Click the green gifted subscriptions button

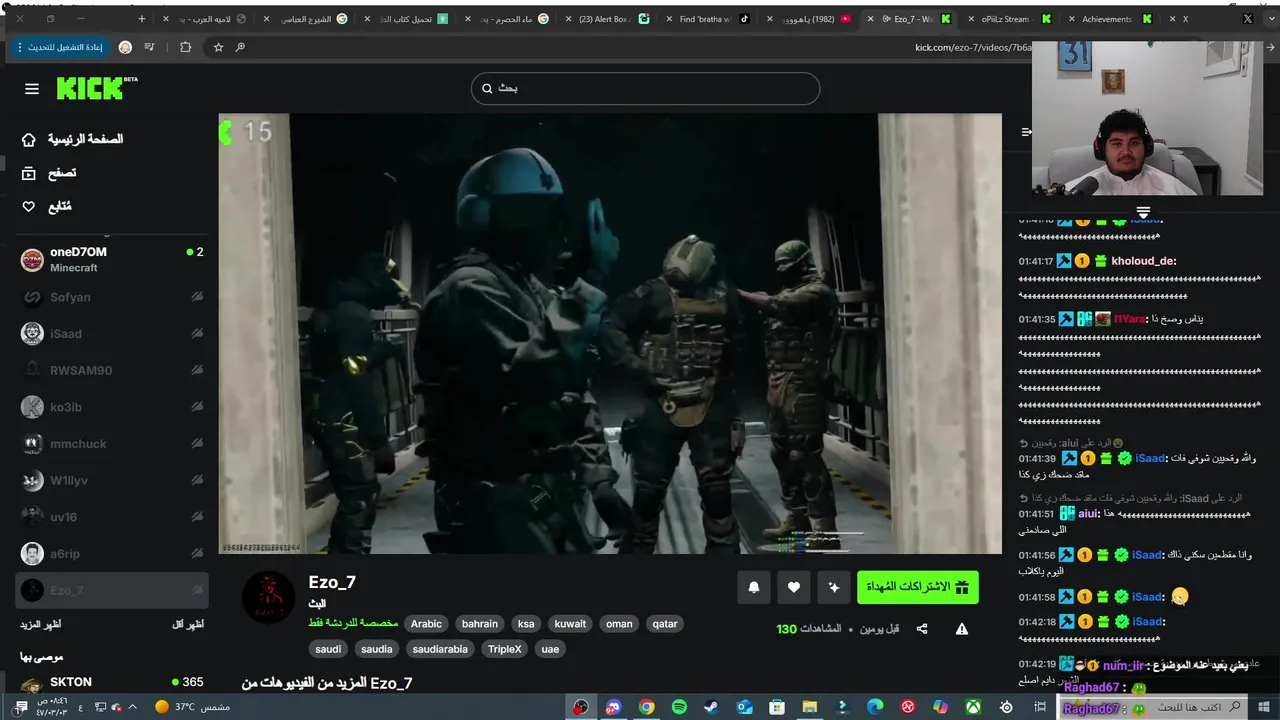click(918, 587)
